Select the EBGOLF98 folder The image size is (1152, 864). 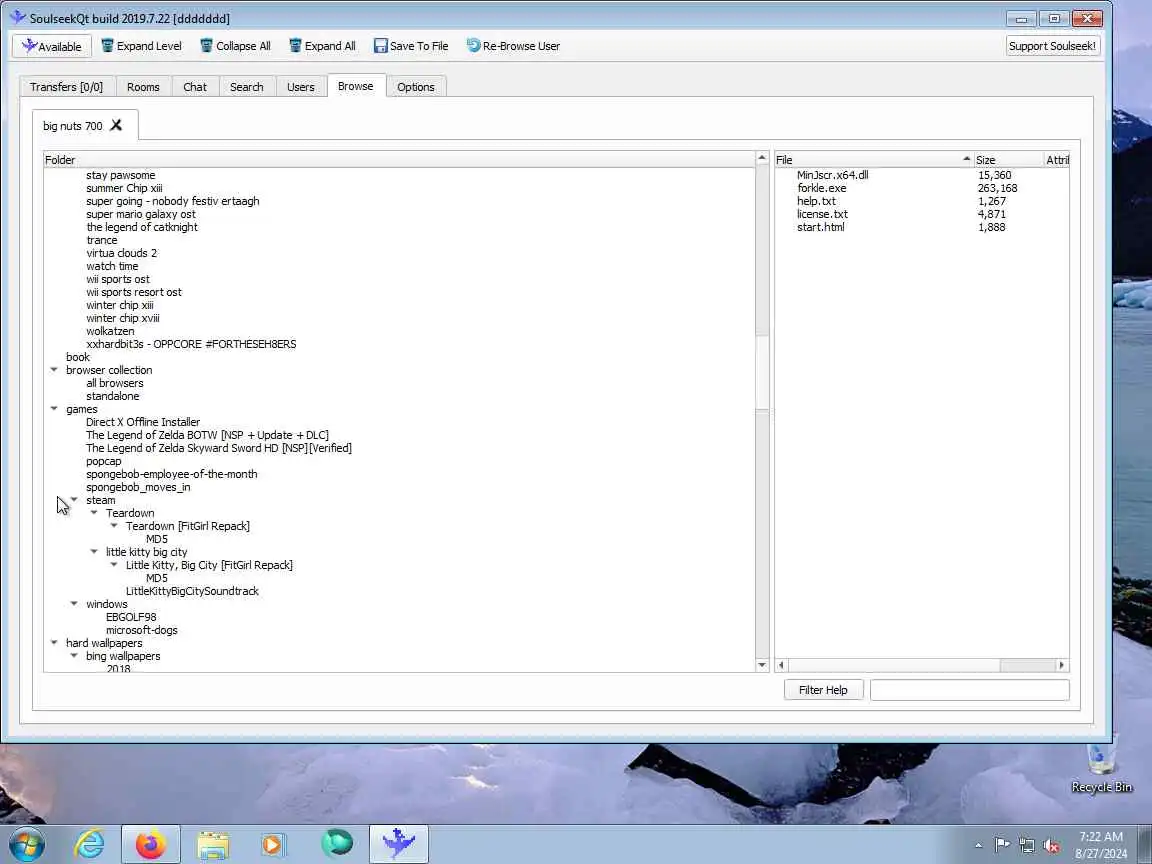click(x=131, y=617)
